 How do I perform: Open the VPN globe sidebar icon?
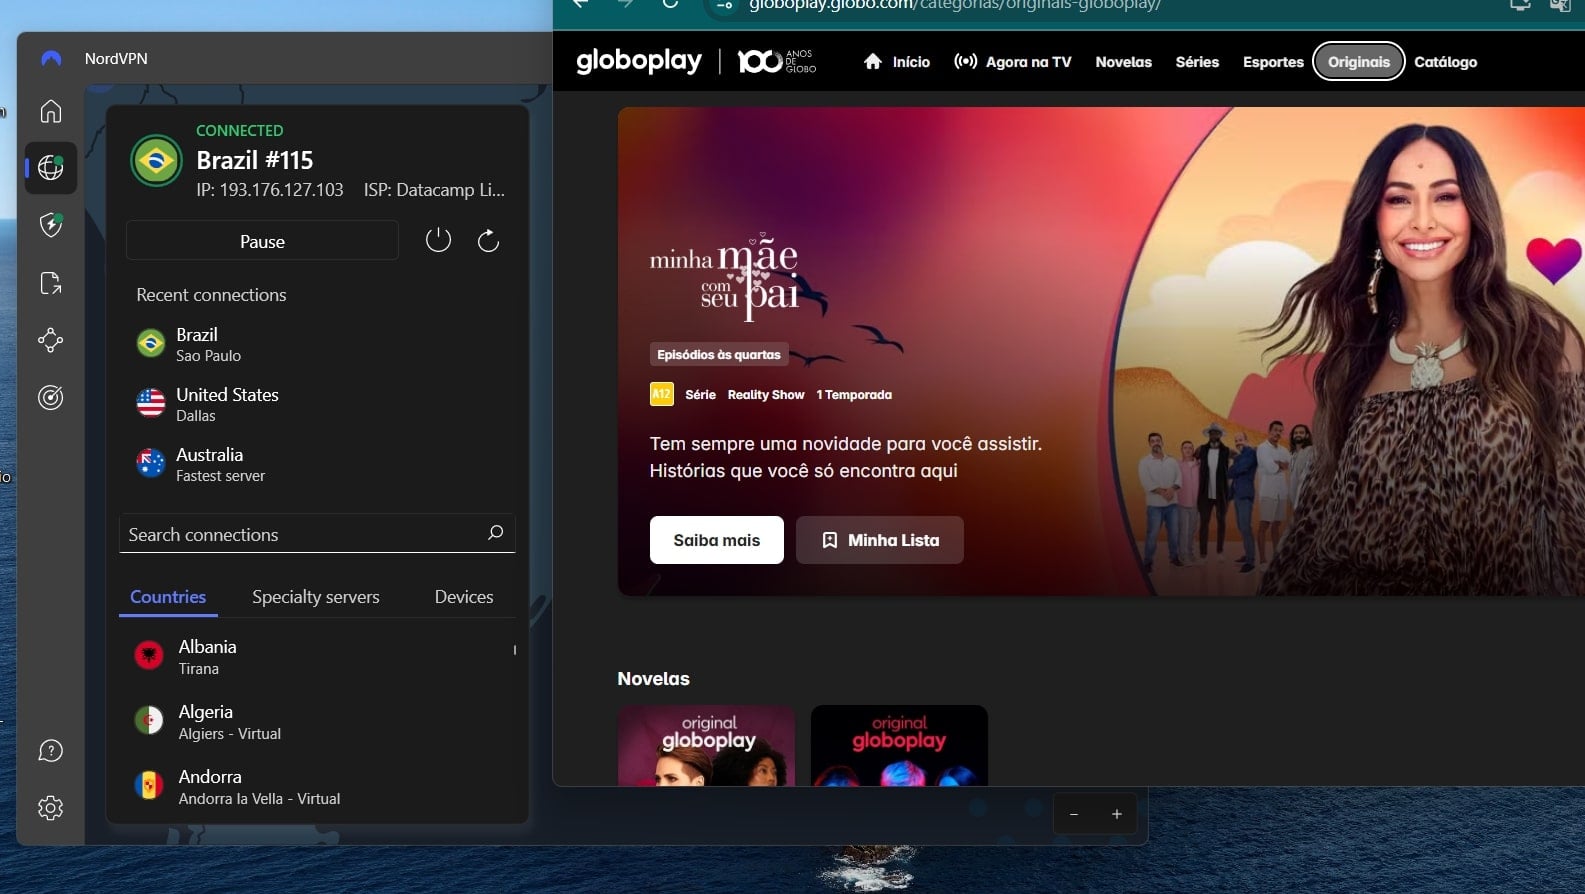pos(51,167)
